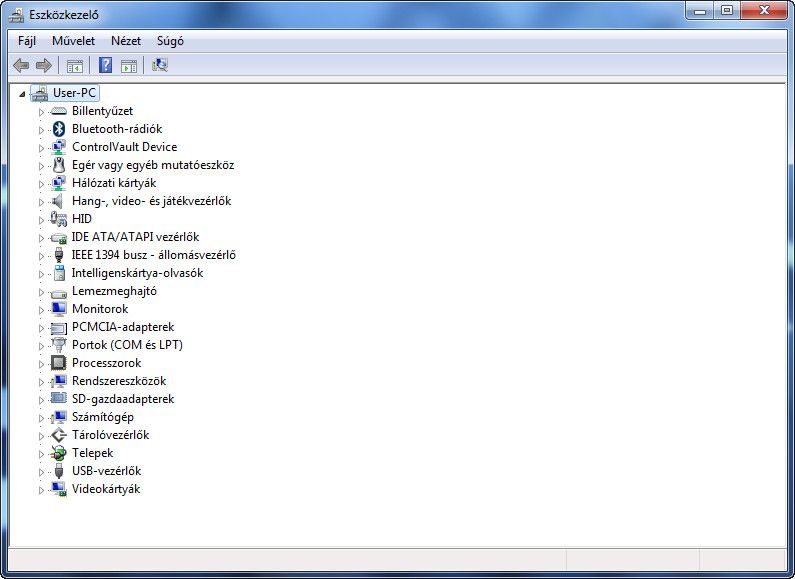Click the Rendszereszközök icon

click(59, 381)
